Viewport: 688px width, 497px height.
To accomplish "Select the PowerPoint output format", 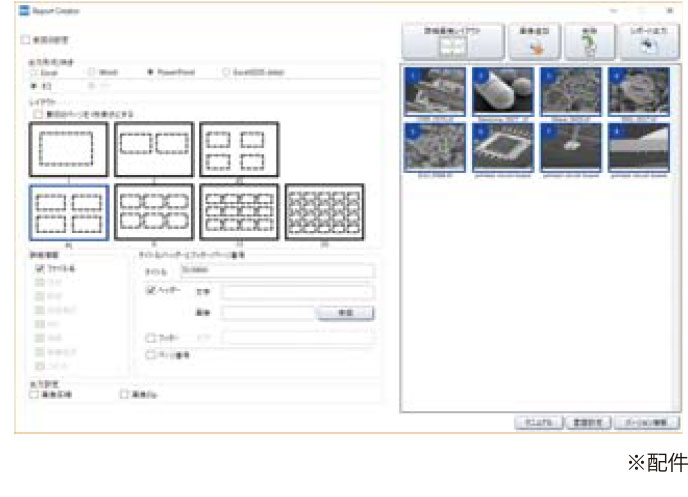I will 151,73.
